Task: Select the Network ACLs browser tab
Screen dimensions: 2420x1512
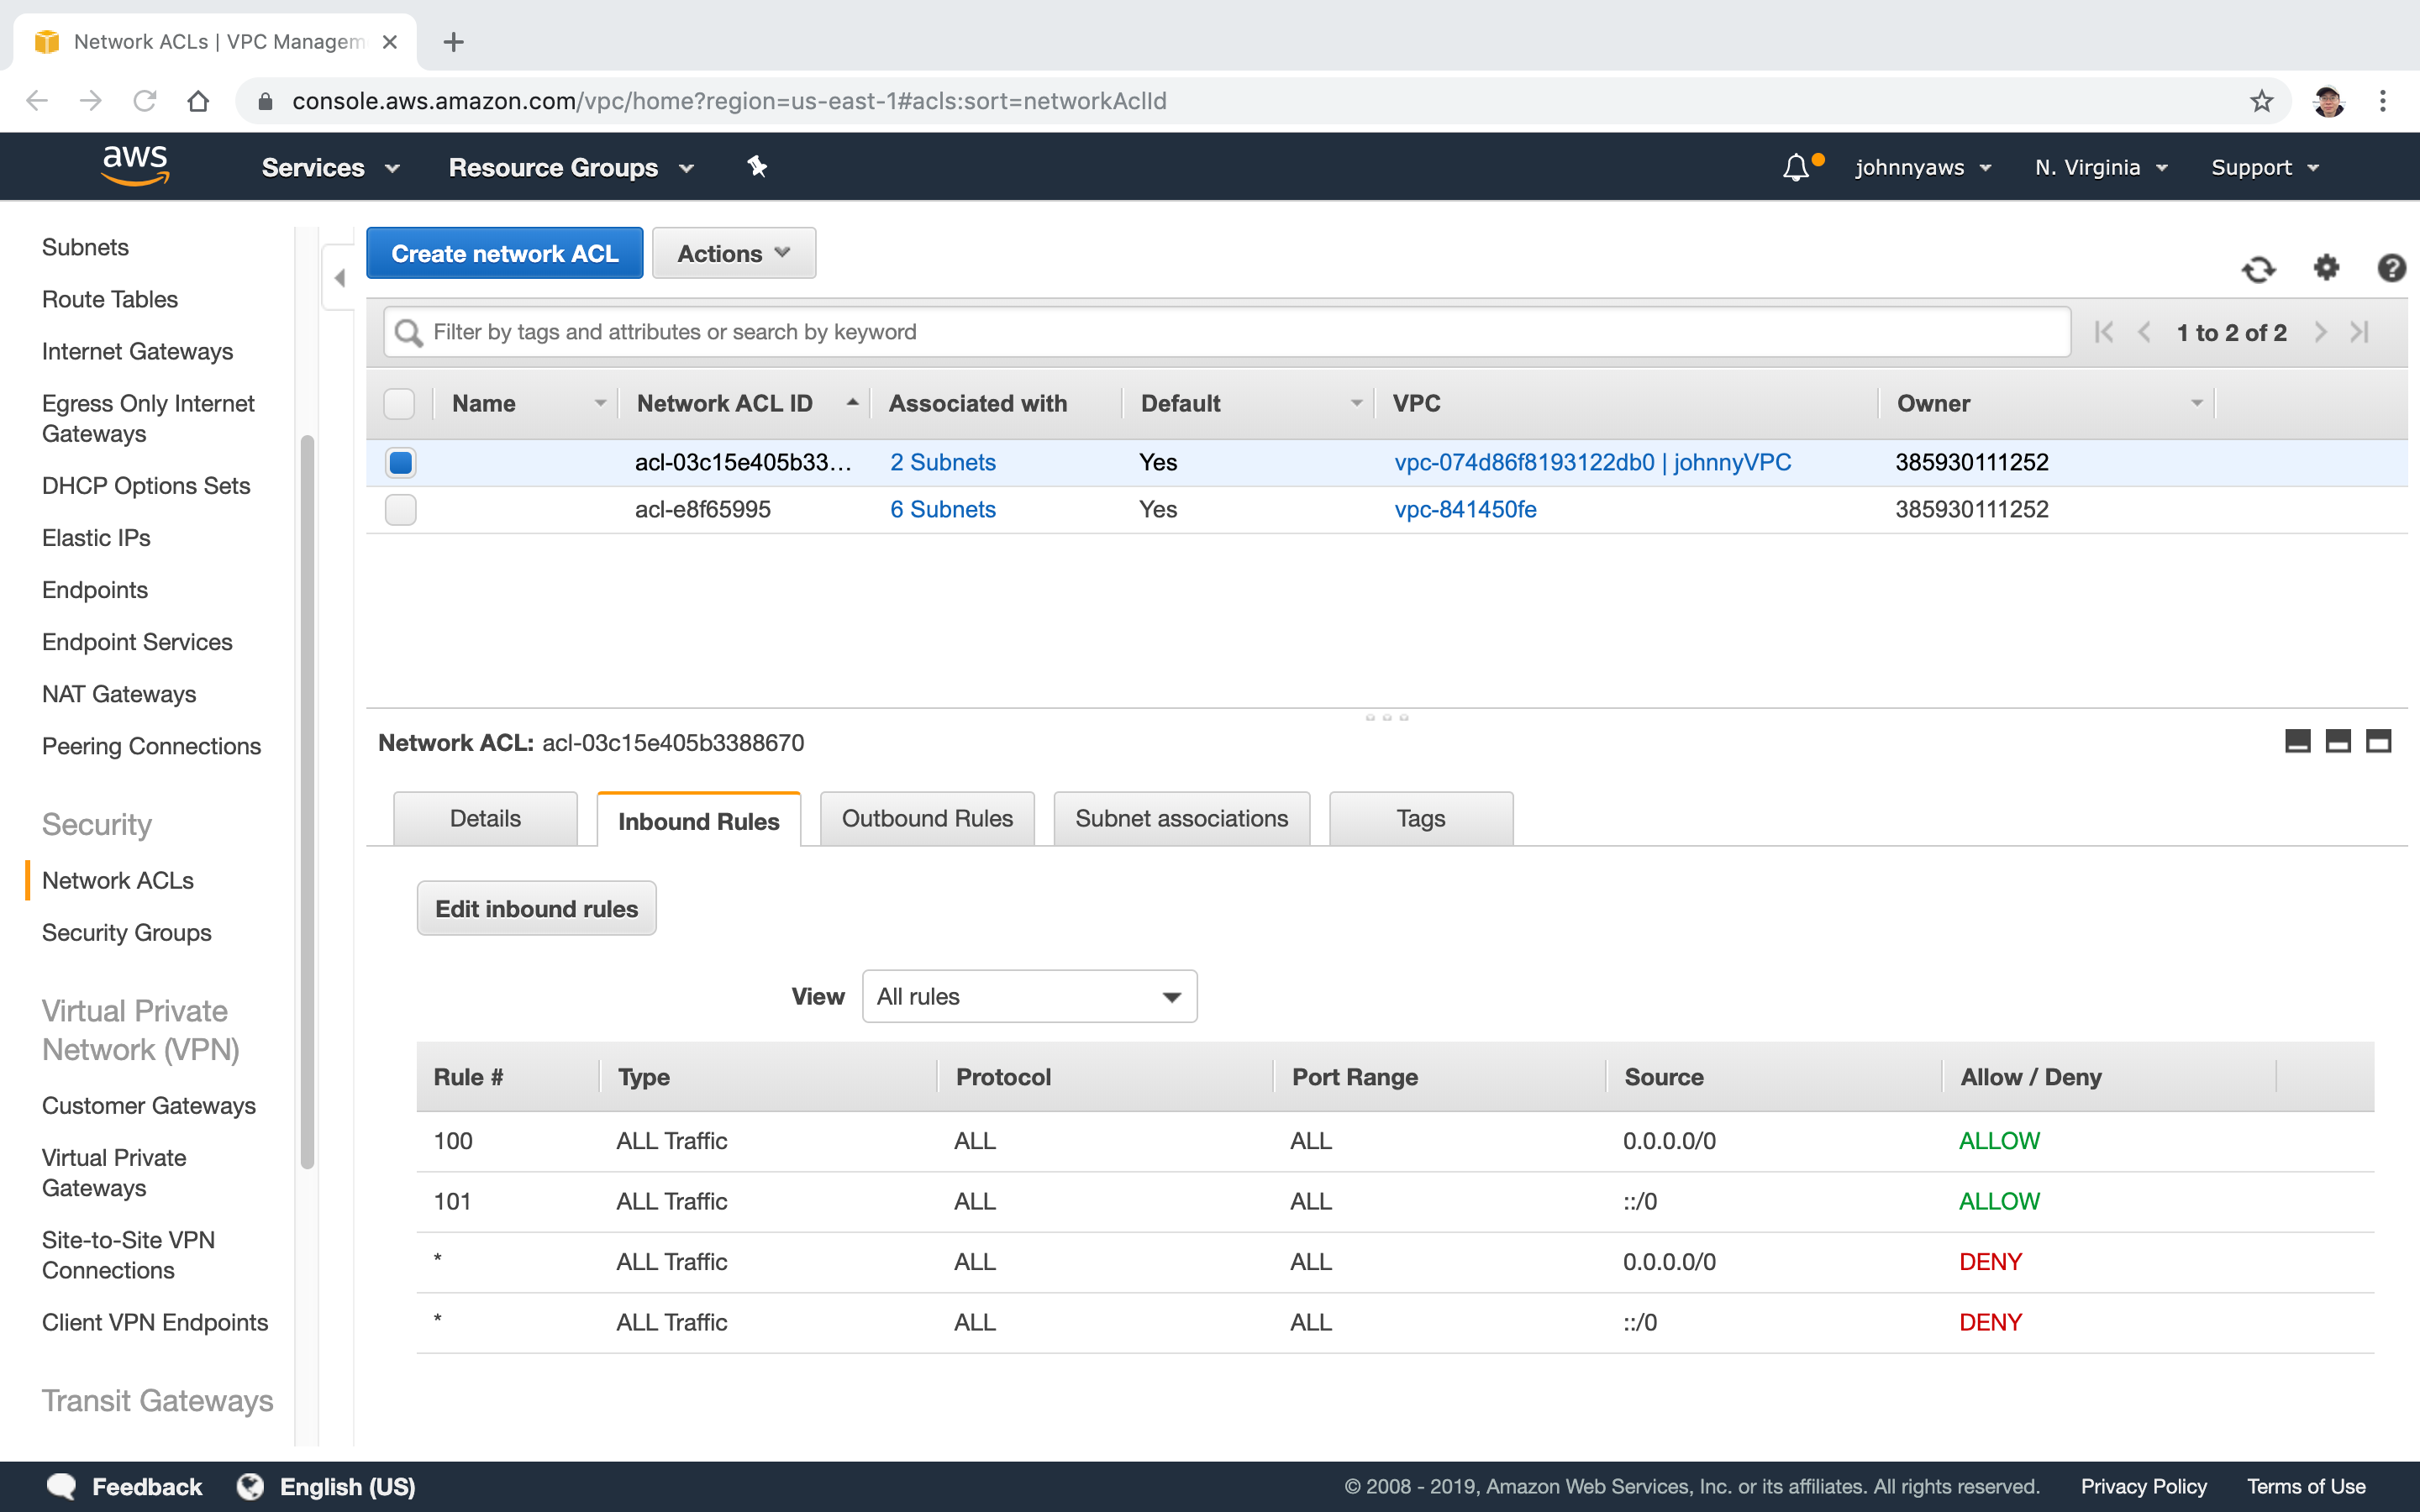Action: (x=215, y=42)
